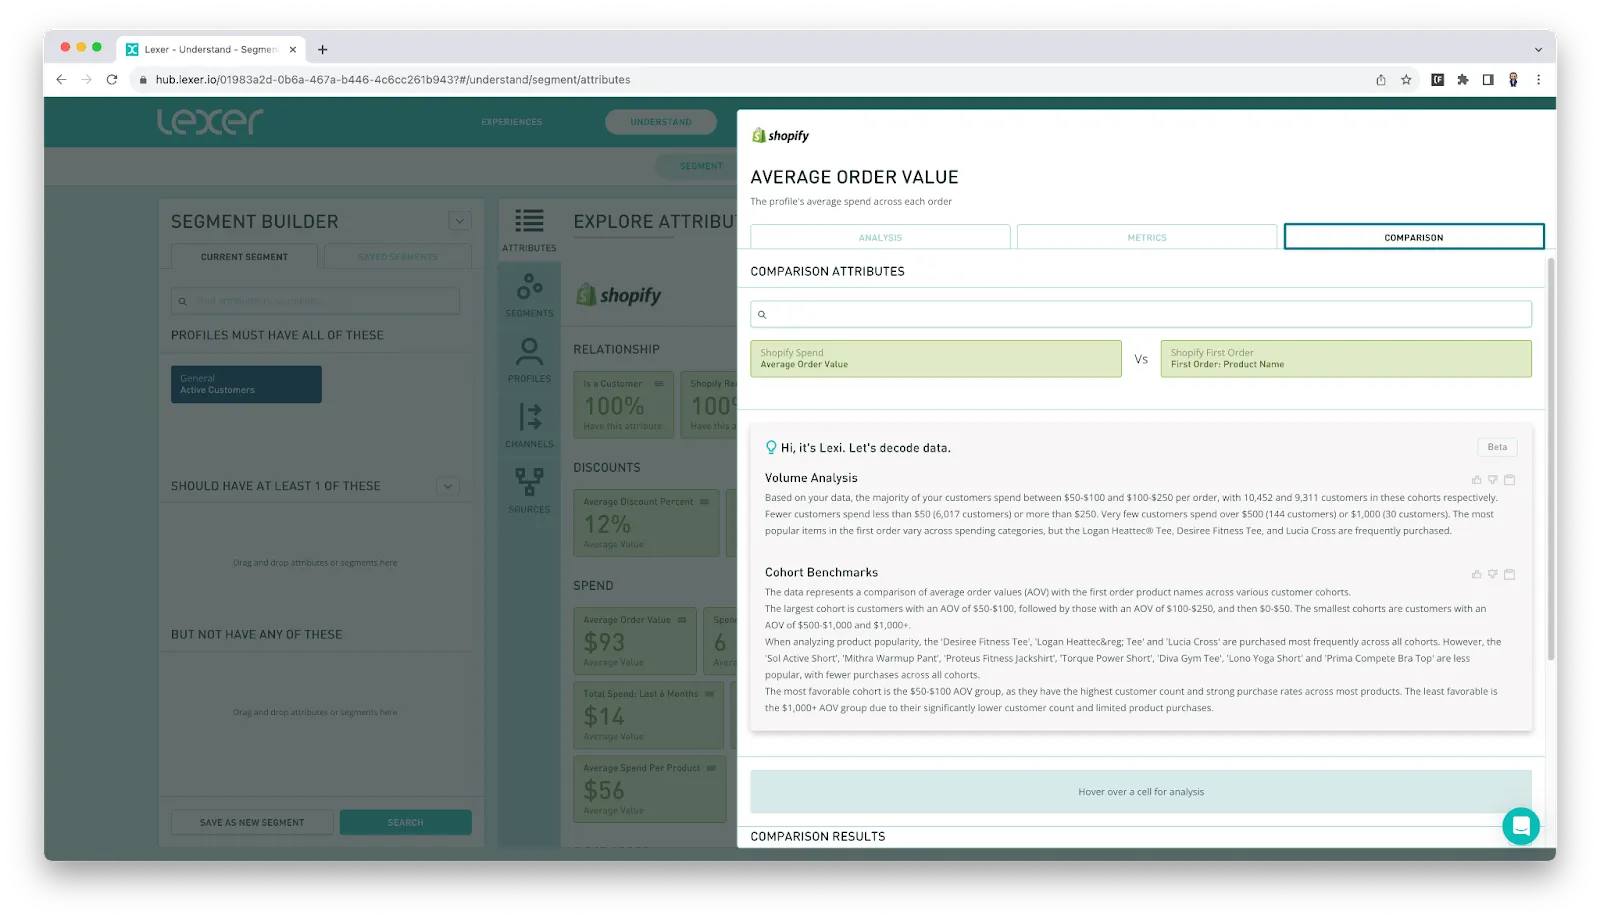Copy the Volume Analysis text to clipboard
This screenshot has height=919, width=1600.
(x=1509, y=480)
